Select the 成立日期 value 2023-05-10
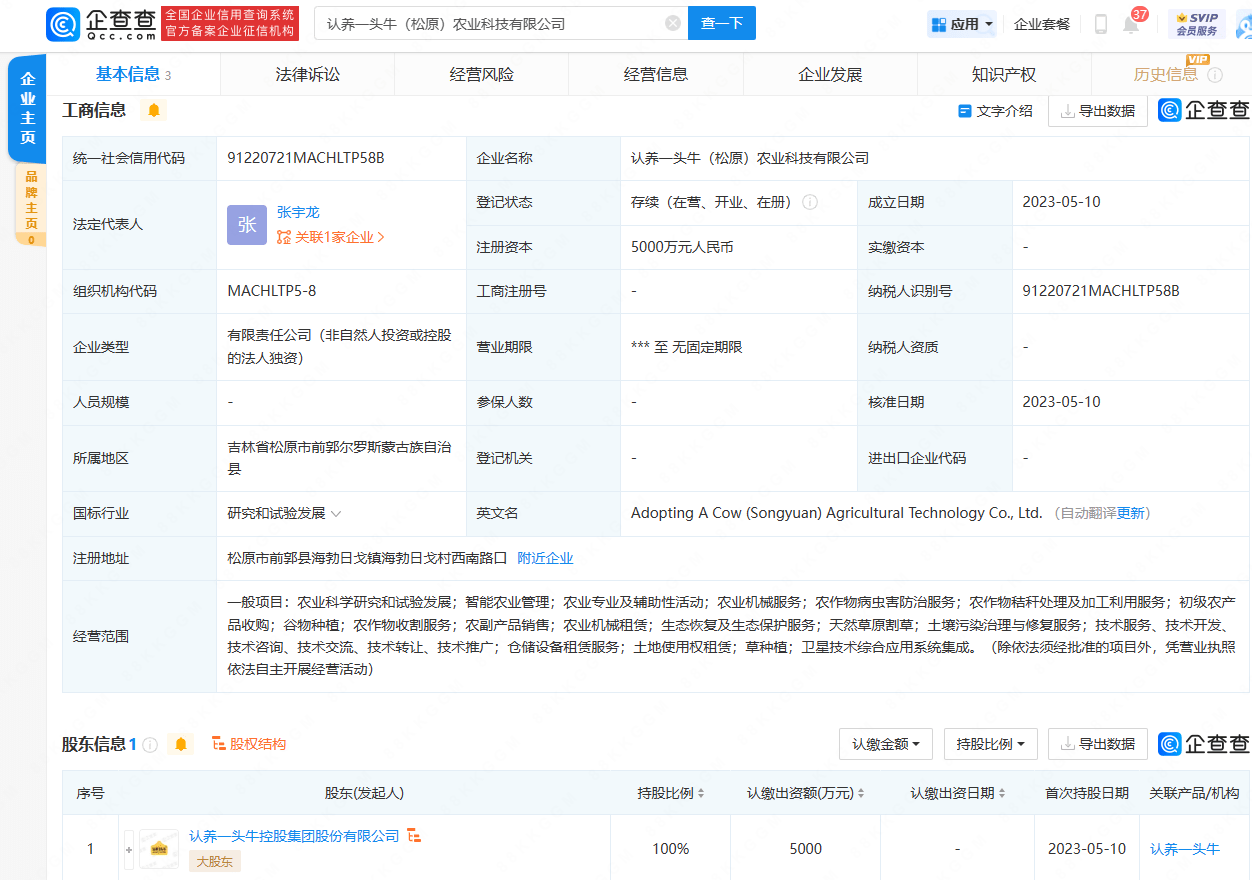Screen dimensions: 1252x880 (1061, 202)
